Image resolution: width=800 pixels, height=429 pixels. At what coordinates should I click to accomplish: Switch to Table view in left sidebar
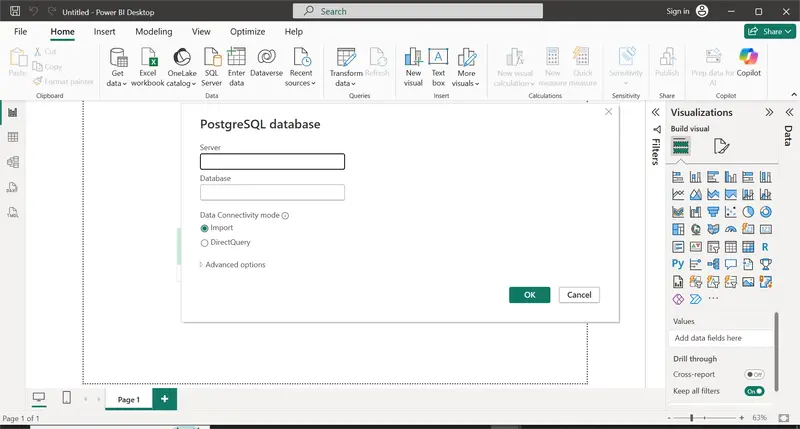[x=13, y=137]
